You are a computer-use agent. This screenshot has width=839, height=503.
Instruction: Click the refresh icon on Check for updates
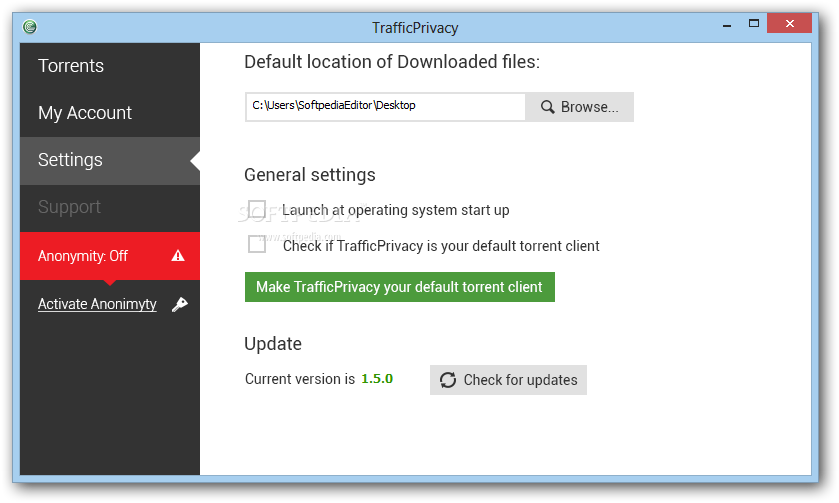click(448, 380)
